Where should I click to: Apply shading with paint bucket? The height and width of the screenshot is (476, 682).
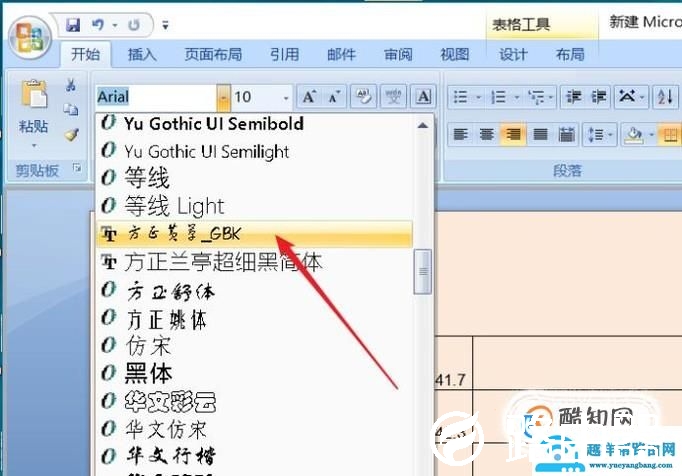633,134
